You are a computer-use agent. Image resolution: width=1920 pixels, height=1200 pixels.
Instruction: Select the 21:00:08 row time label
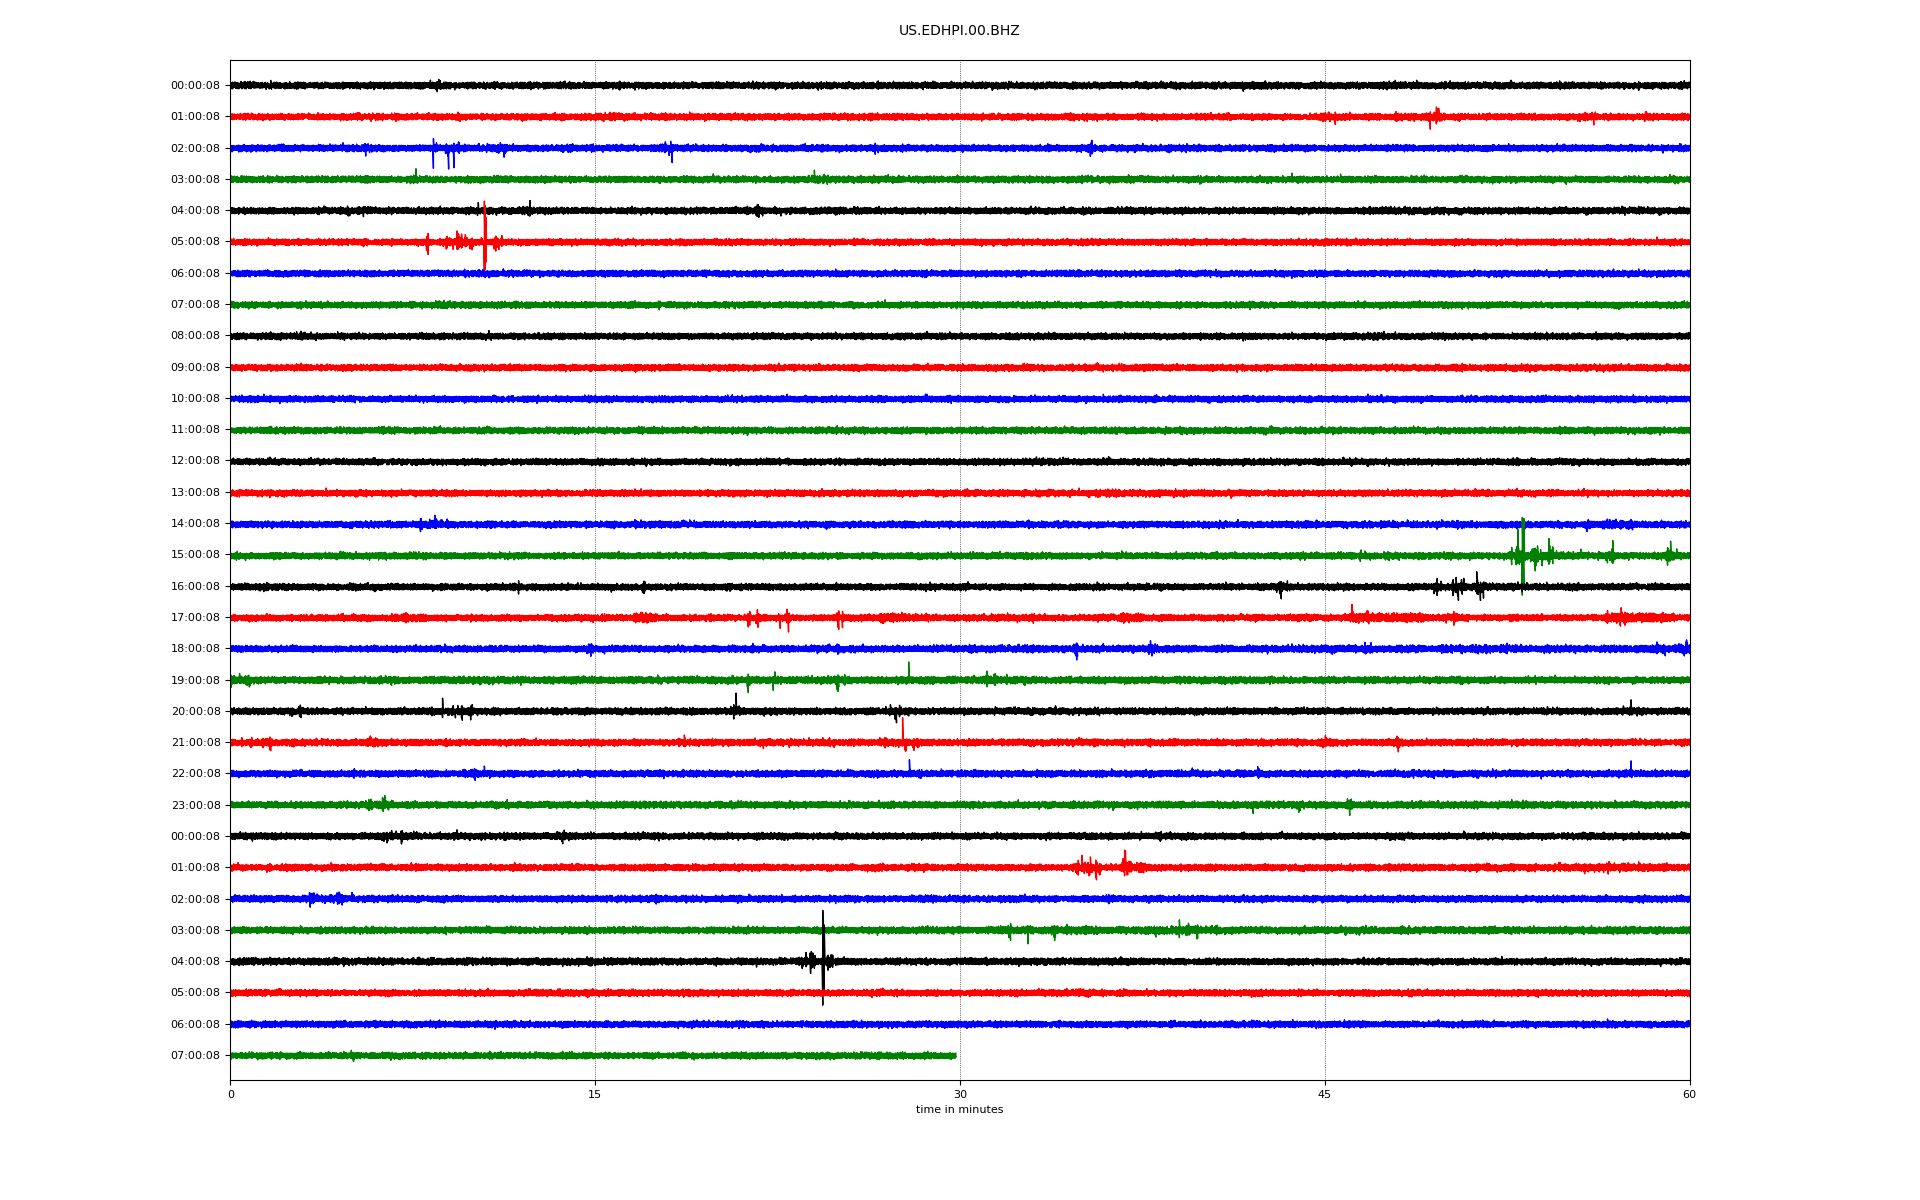click(195, 743)
